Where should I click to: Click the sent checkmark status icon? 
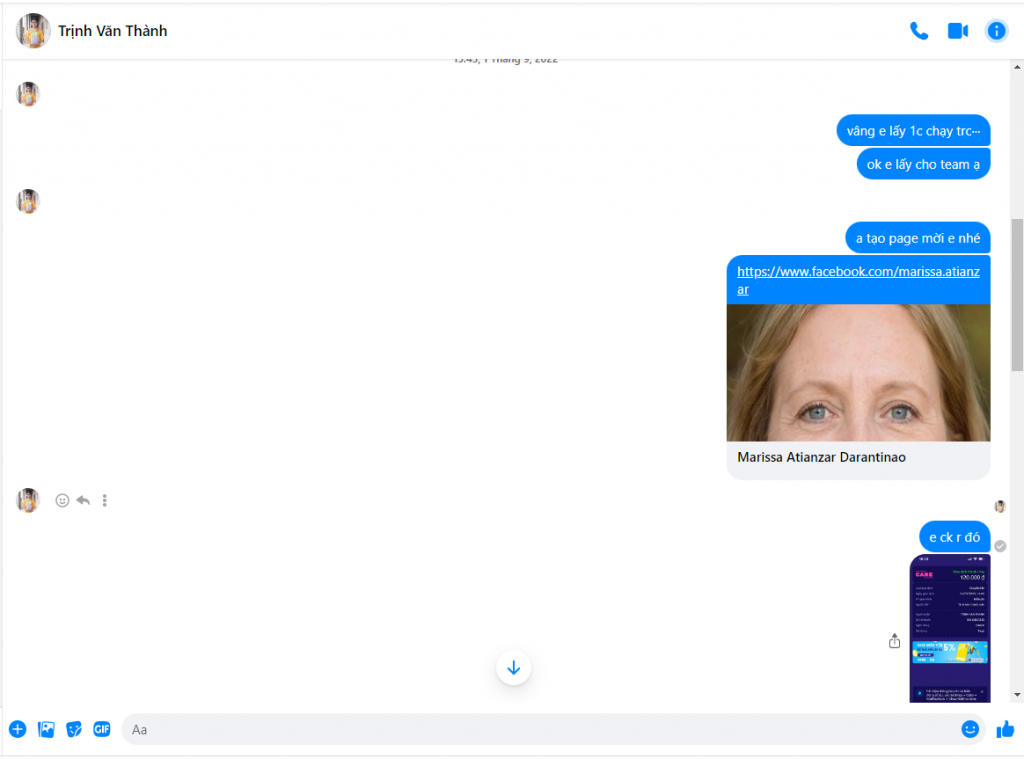[1000, 546]
